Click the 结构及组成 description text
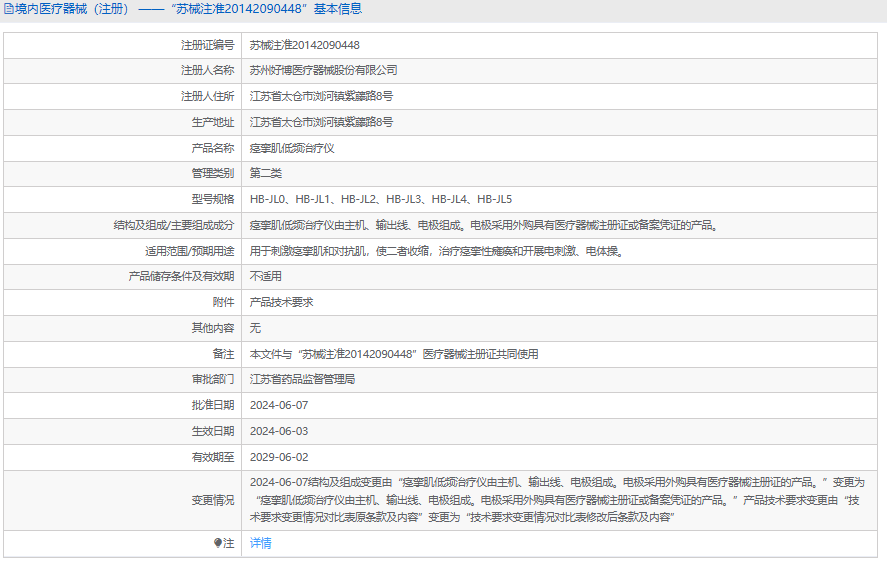The height and width of the screenshot is (563, 887). pyautogui.click(x=485, y=225)
